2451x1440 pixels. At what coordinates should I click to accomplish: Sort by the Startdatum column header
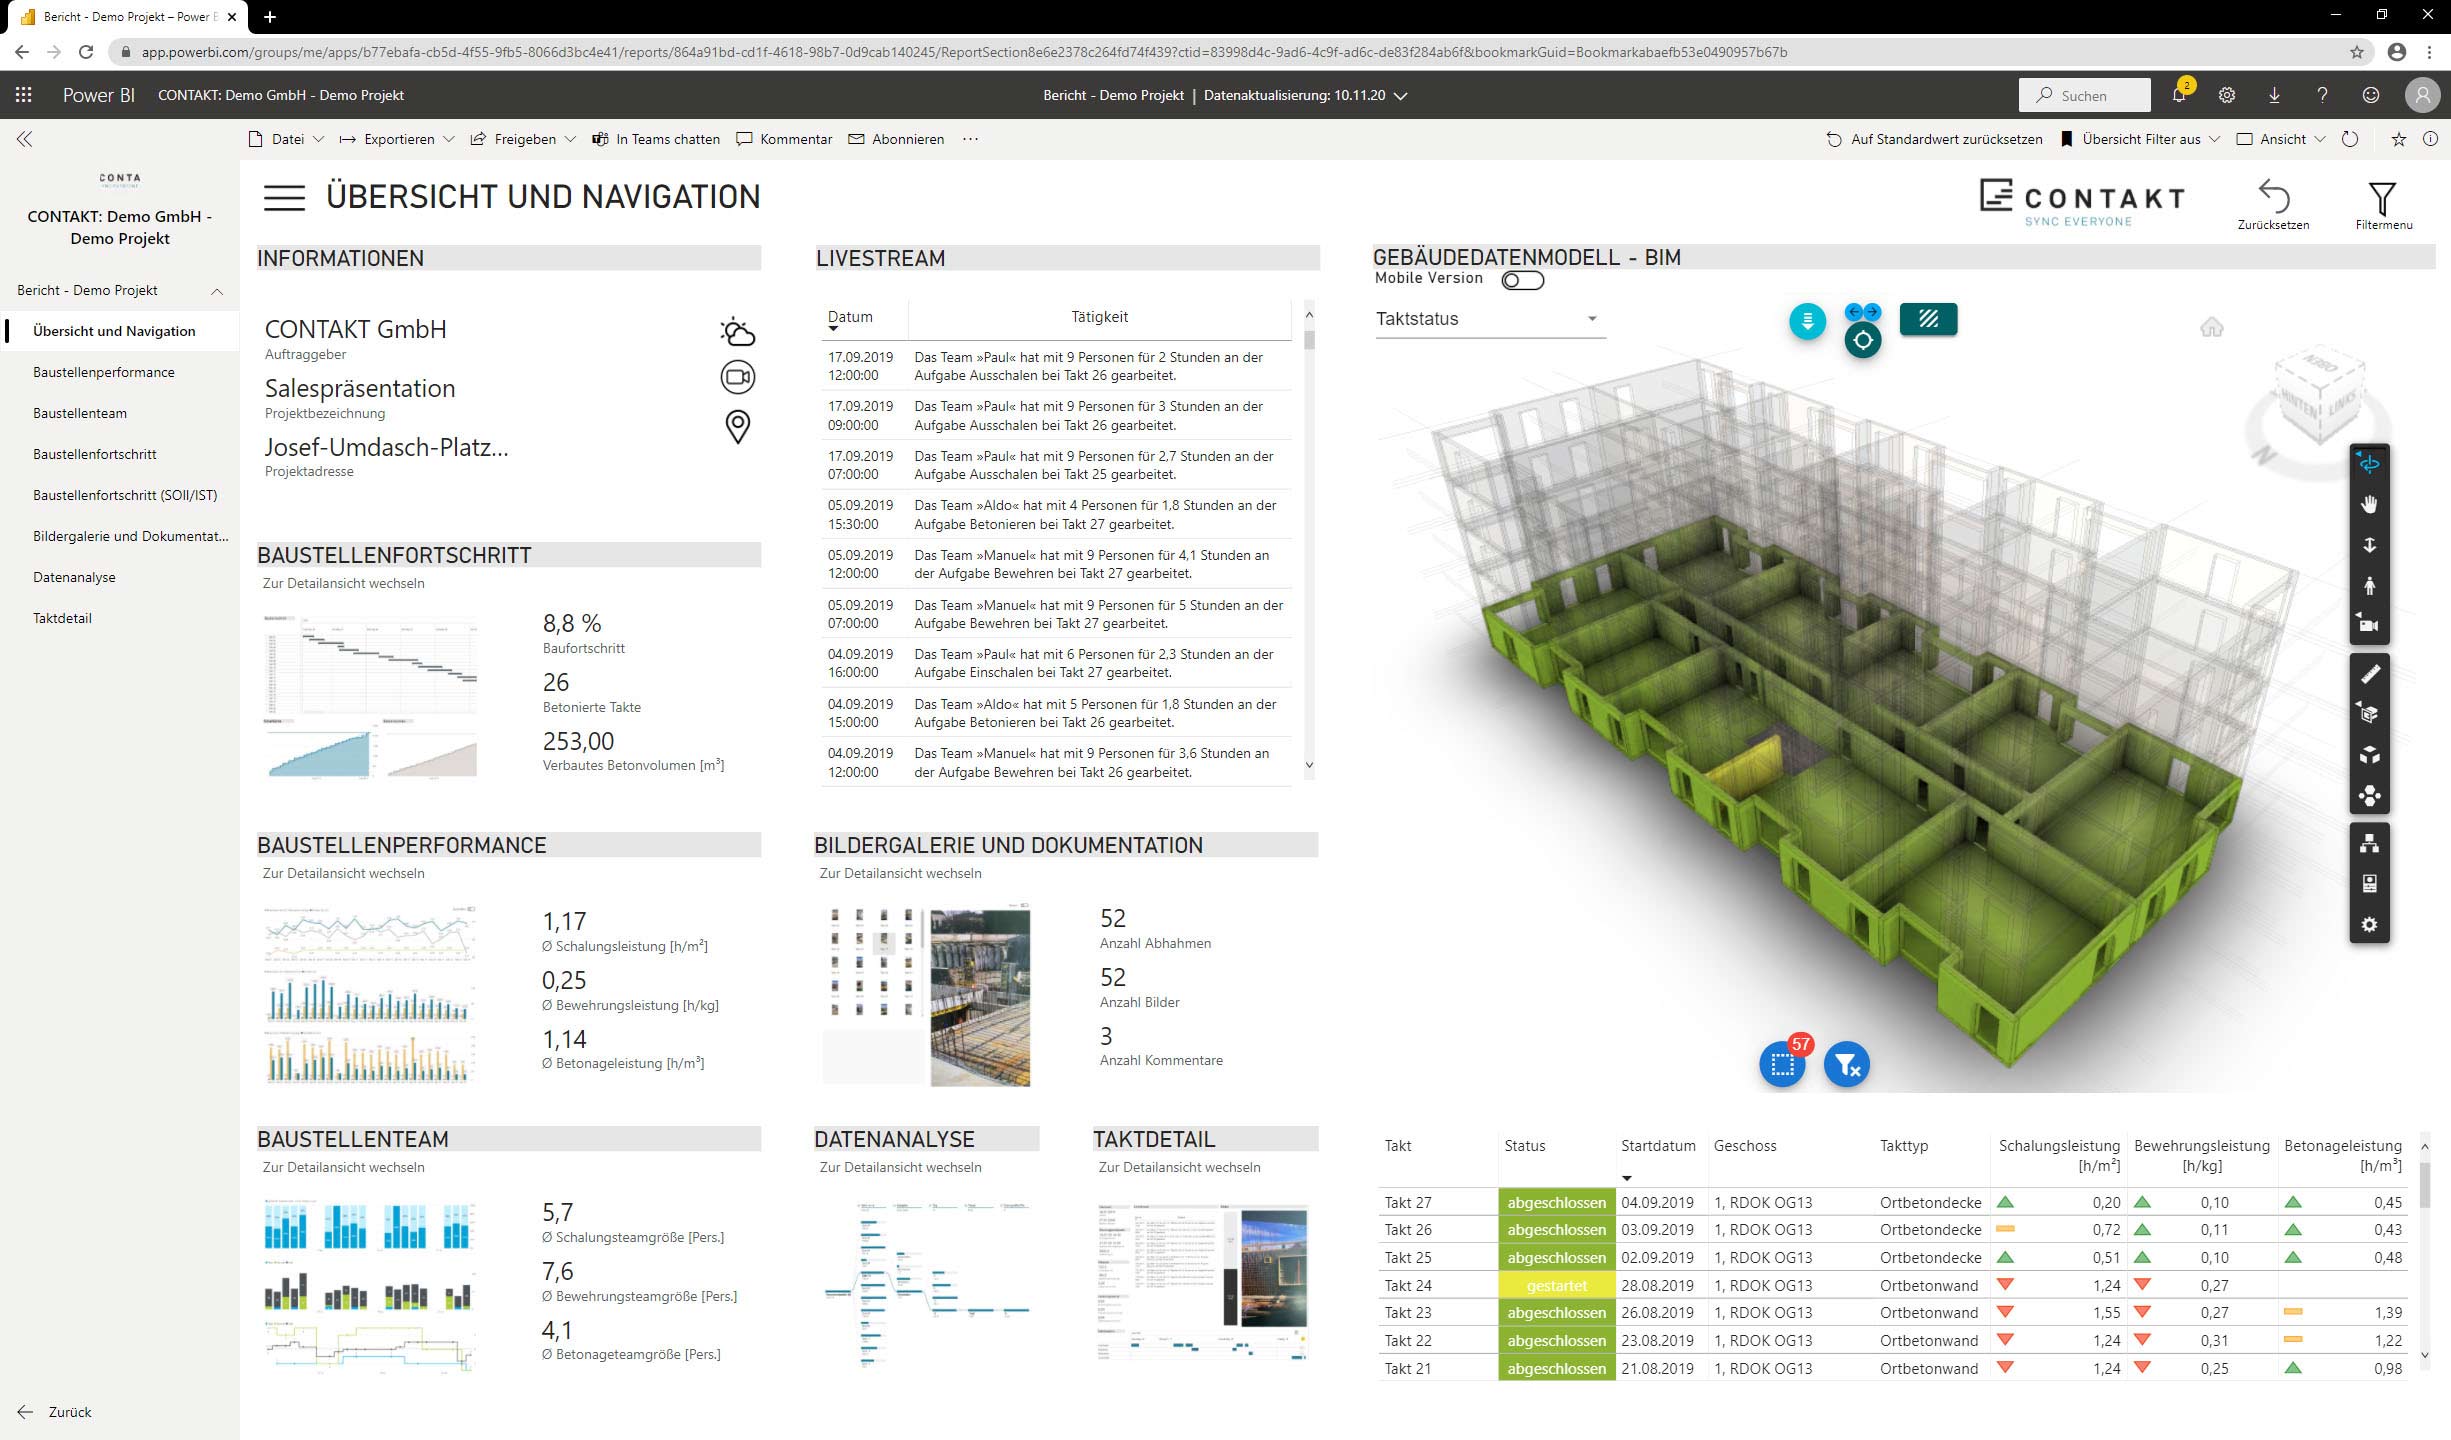pyautogui.click(x=1658, y=1146)
